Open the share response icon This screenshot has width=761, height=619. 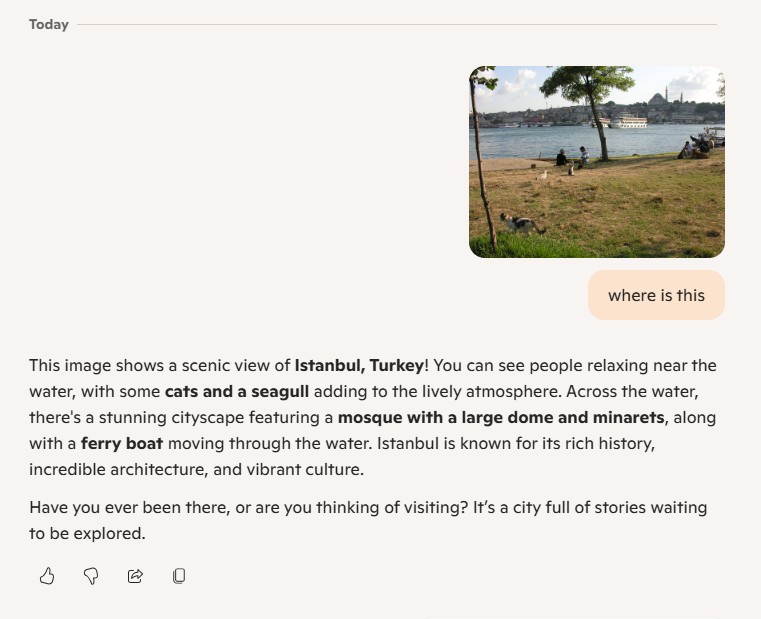coord(135,576)
